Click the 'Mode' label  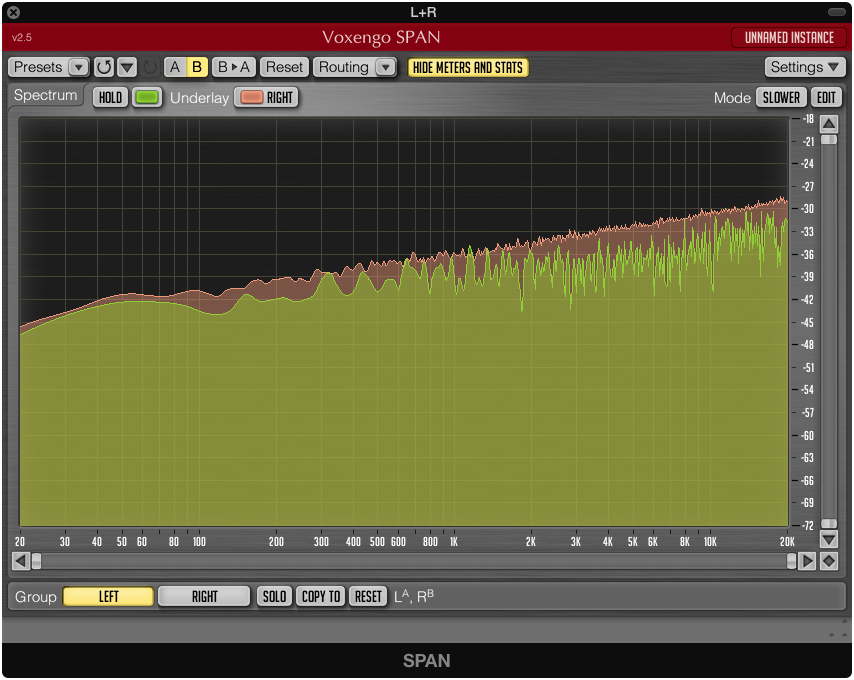tap(732, 98)
